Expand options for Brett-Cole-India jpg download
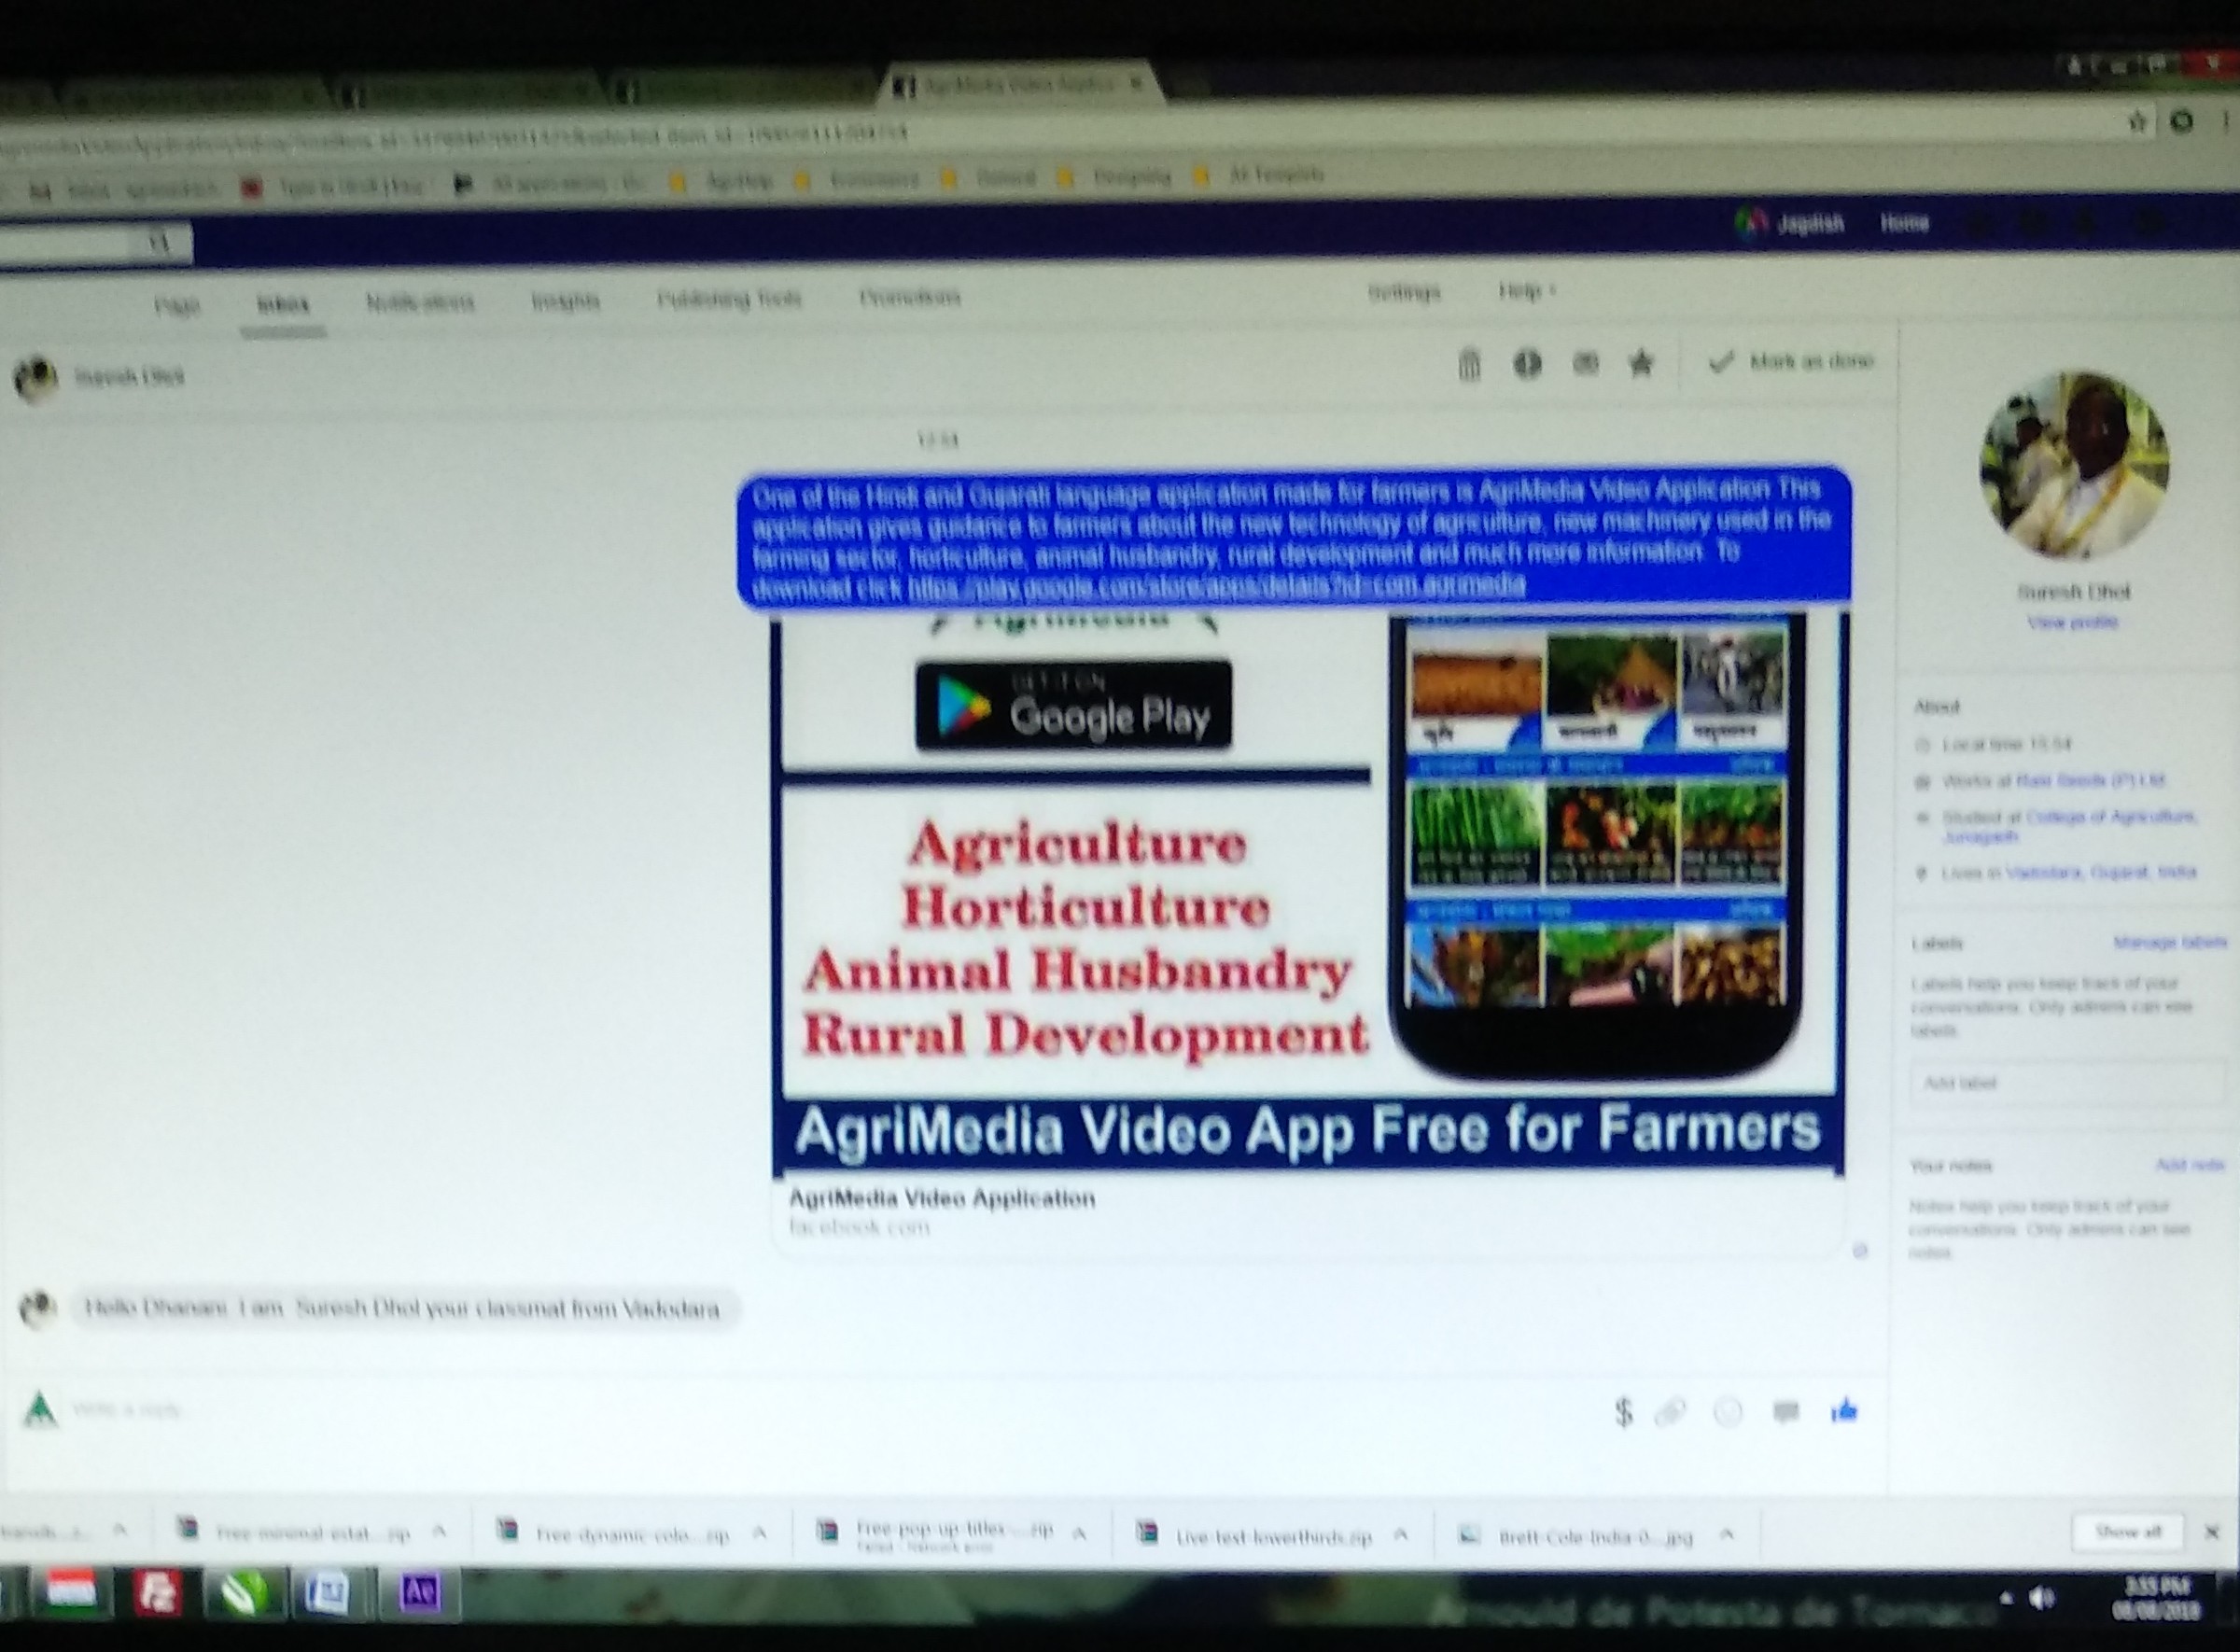 [1726, 1535]
